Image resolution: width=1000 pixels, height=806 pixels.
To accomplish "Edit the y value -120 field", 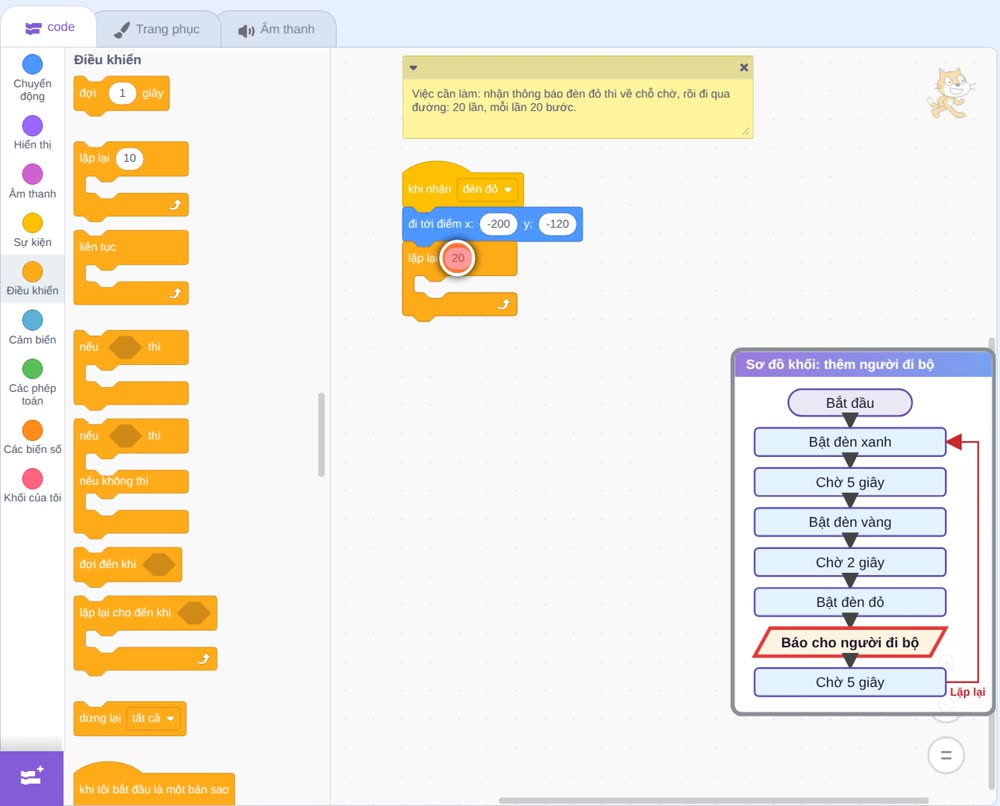I will click(x=557, y=224).
